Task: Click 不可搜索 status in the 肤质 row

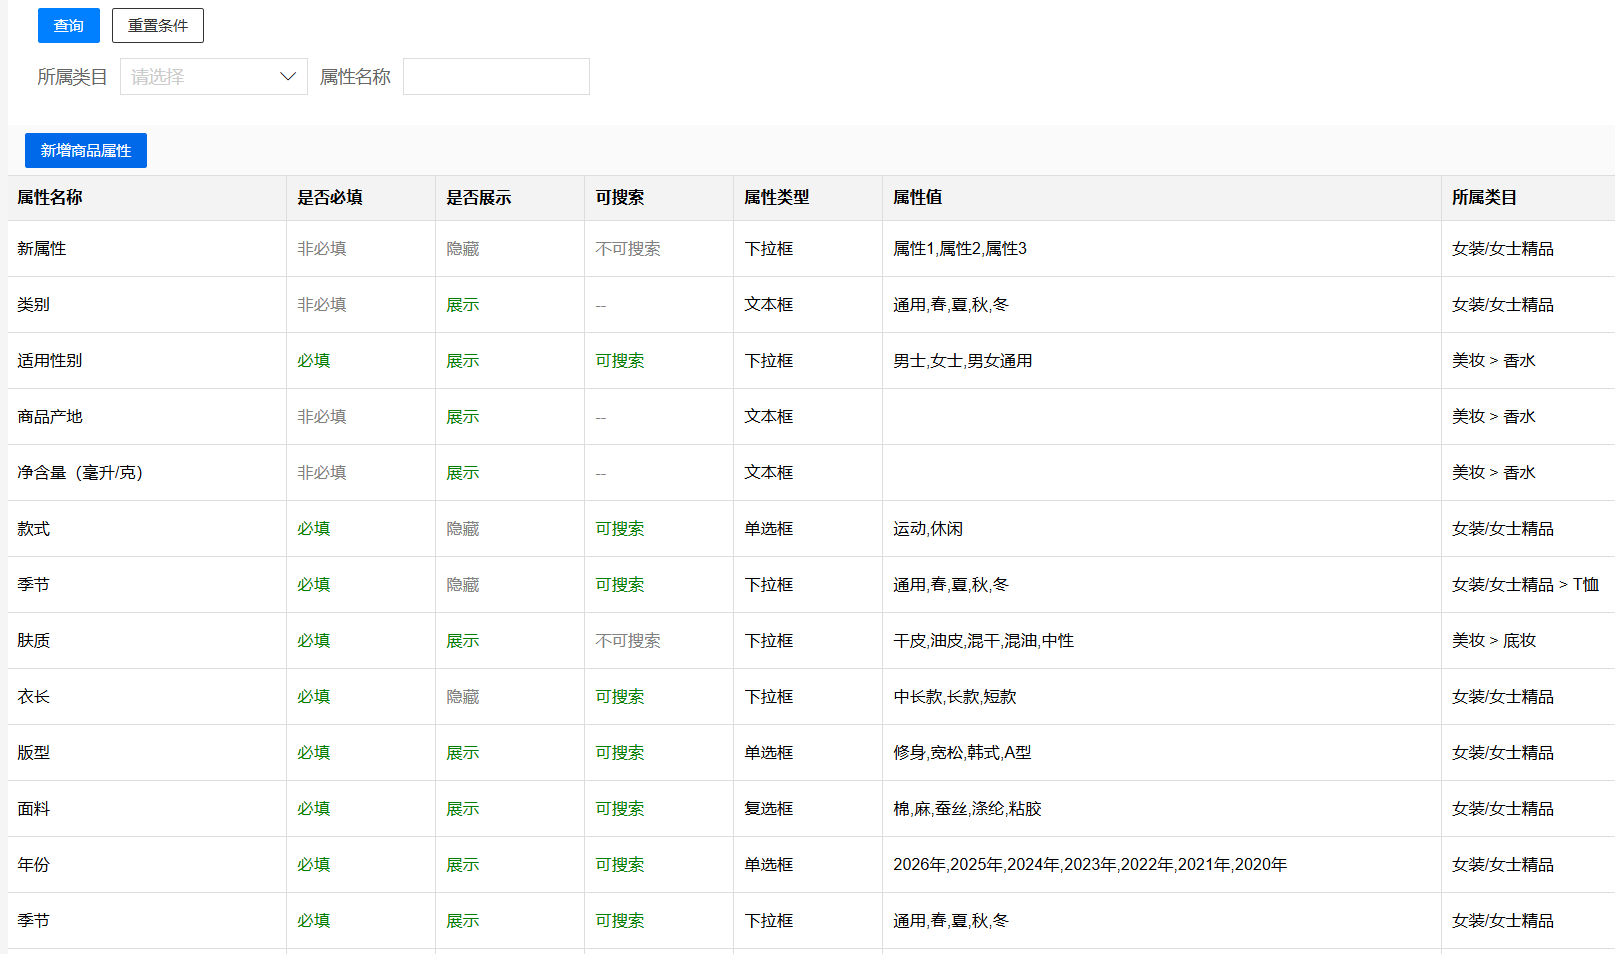Action: coord(628,641)
